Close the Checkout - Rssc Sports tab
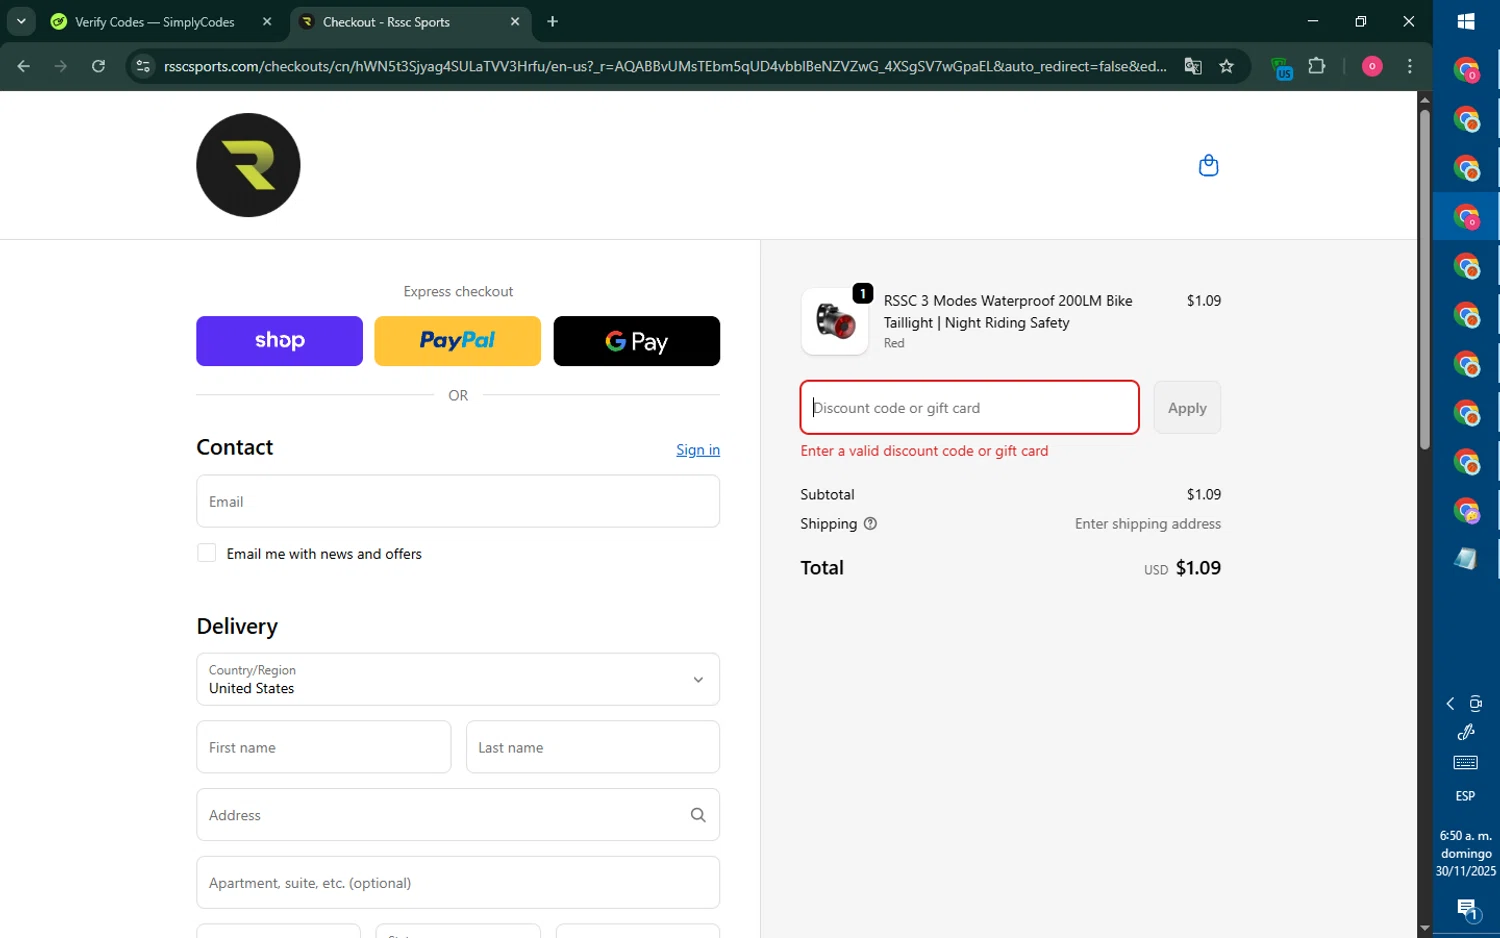 pyautogui.click(x=515, y=21)
